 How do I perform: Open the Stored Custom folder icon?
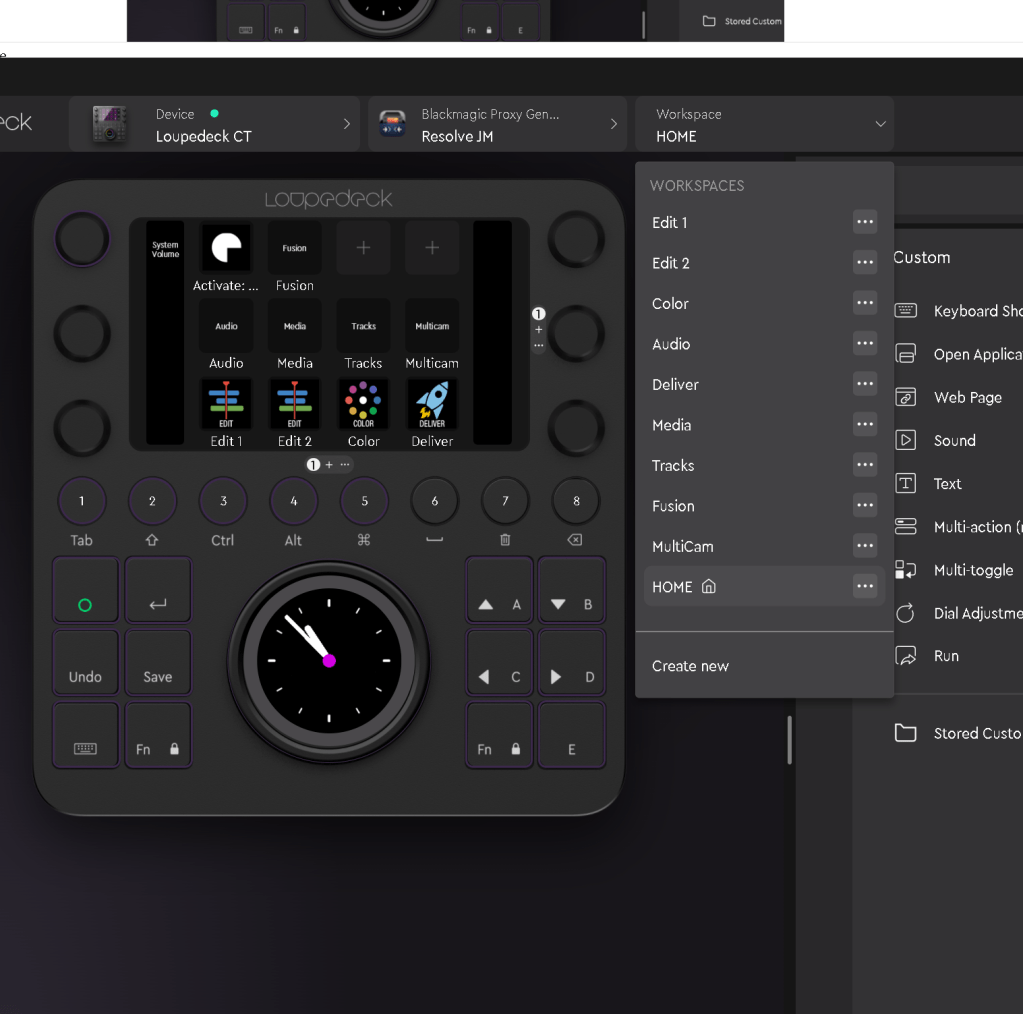point(905,733)
